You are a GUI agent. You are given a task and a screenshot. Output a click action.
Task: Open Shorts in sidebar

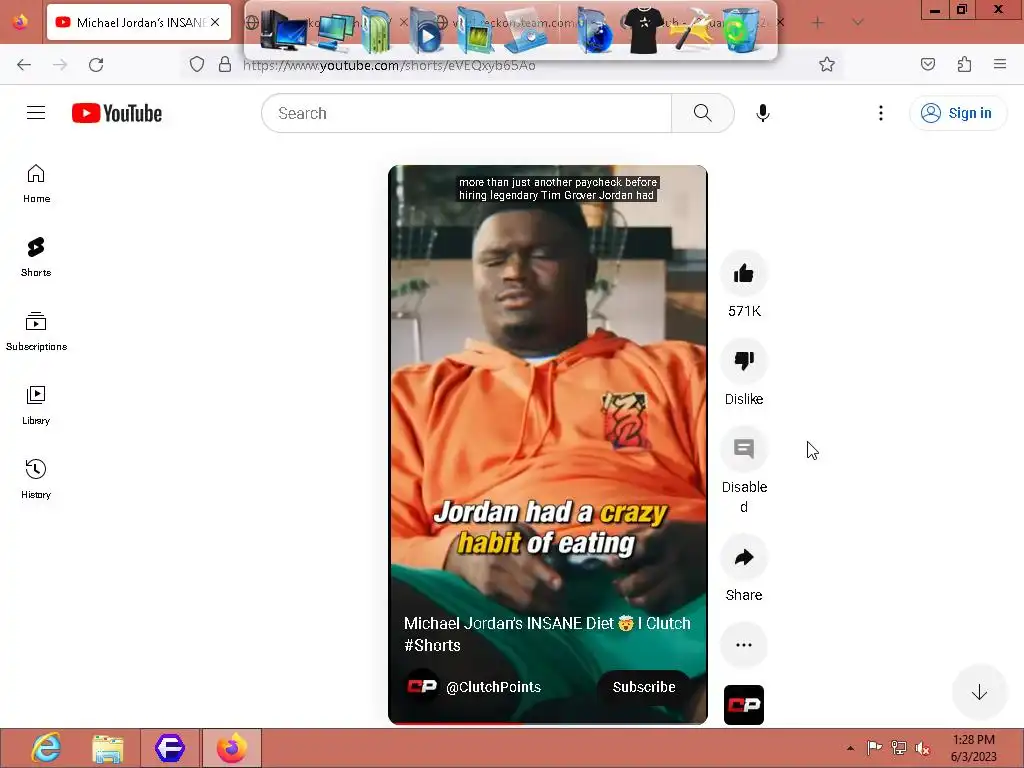pos(36,257)
